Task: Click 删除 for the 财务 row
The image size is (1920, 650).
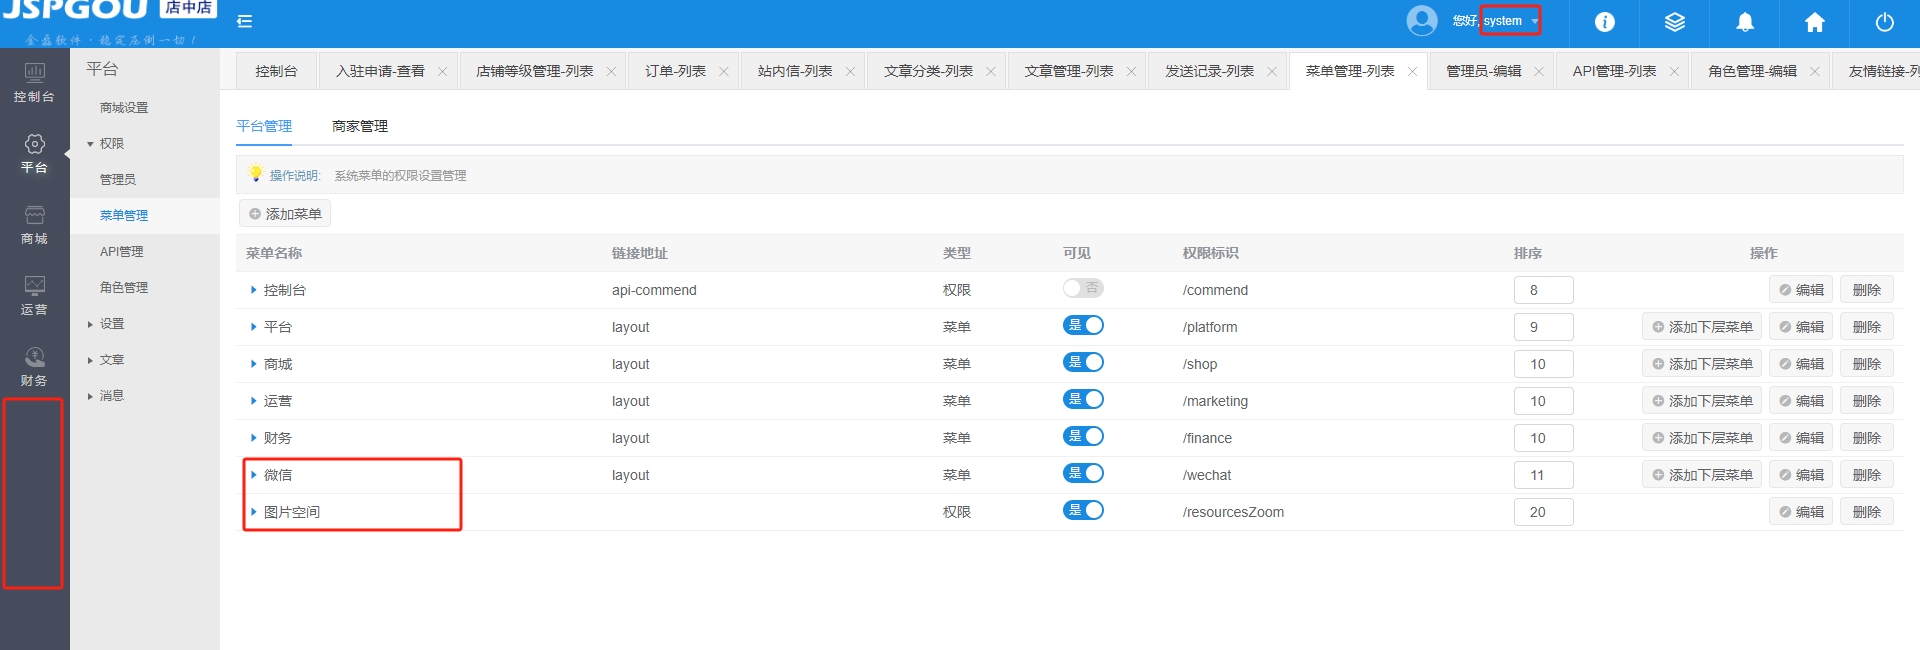Action: (x=1866, y=438)
